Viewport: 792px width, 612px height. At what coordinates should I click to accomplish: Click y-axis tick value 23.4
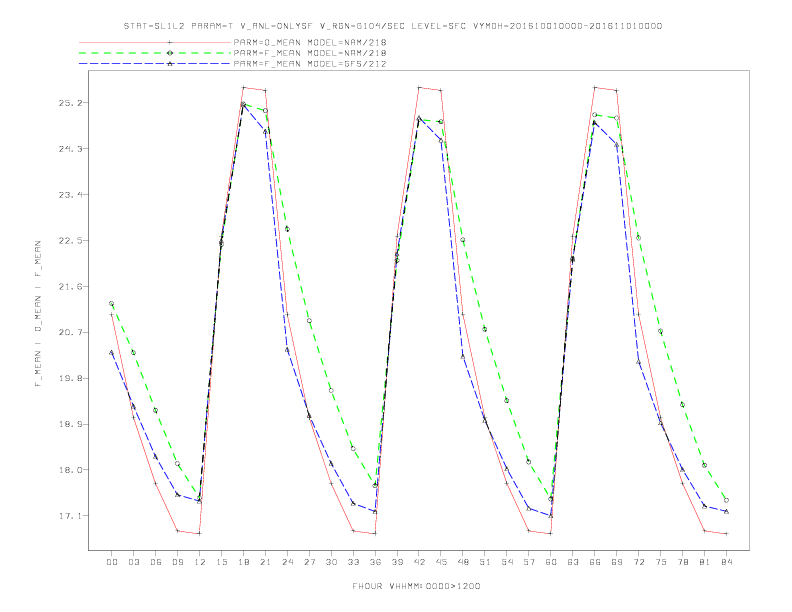70,195
